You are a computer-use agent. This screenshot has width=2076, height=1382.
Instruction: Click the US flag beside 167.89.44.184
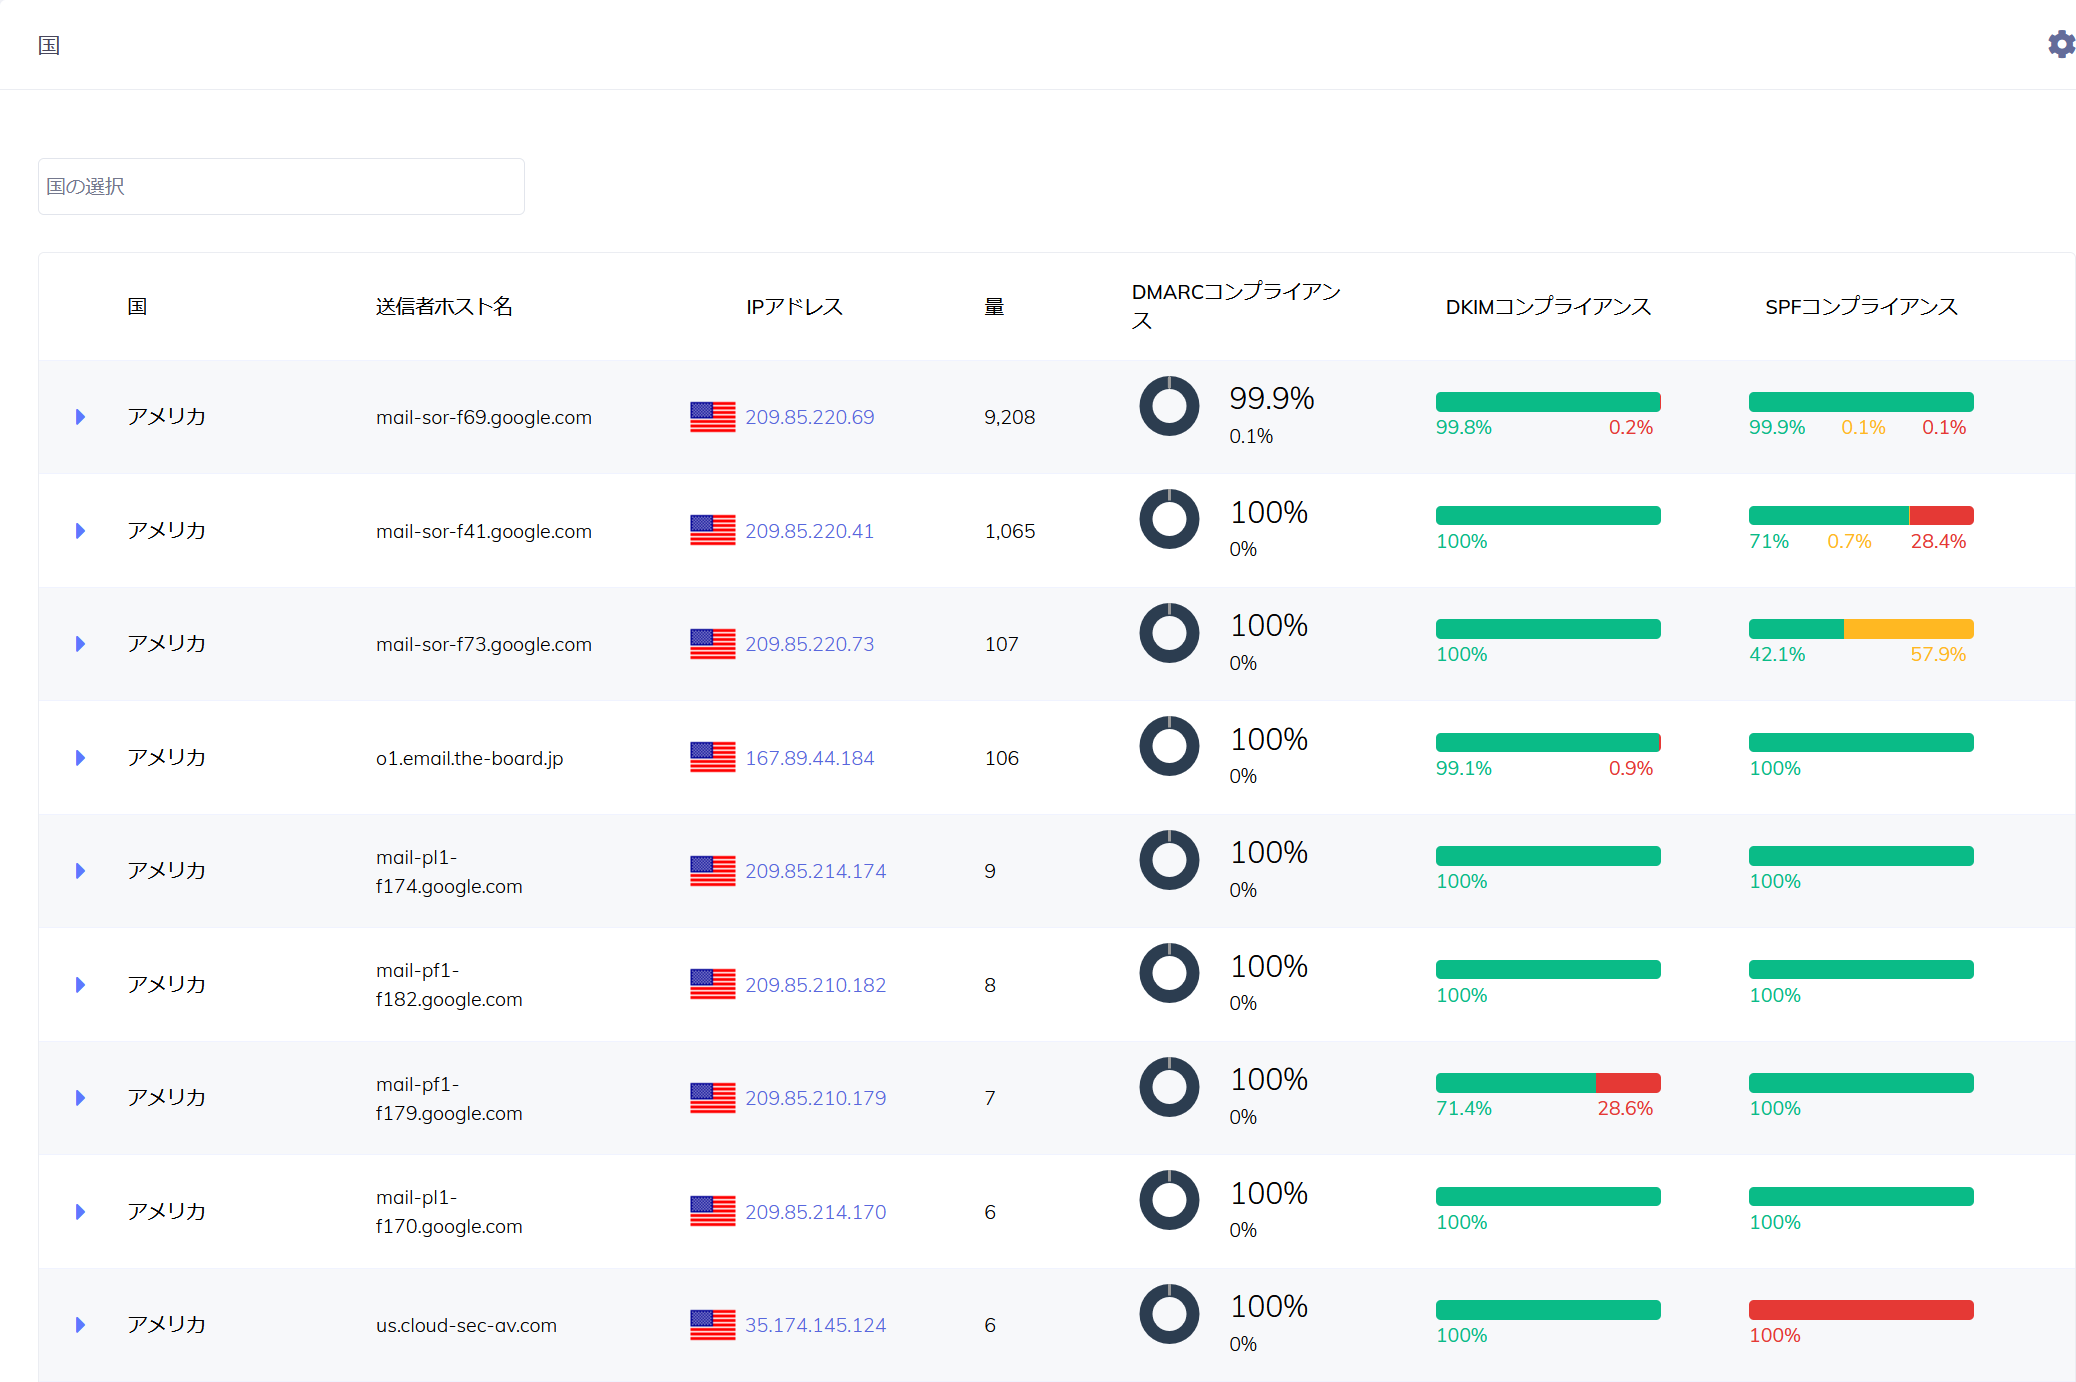coord(713,757)
